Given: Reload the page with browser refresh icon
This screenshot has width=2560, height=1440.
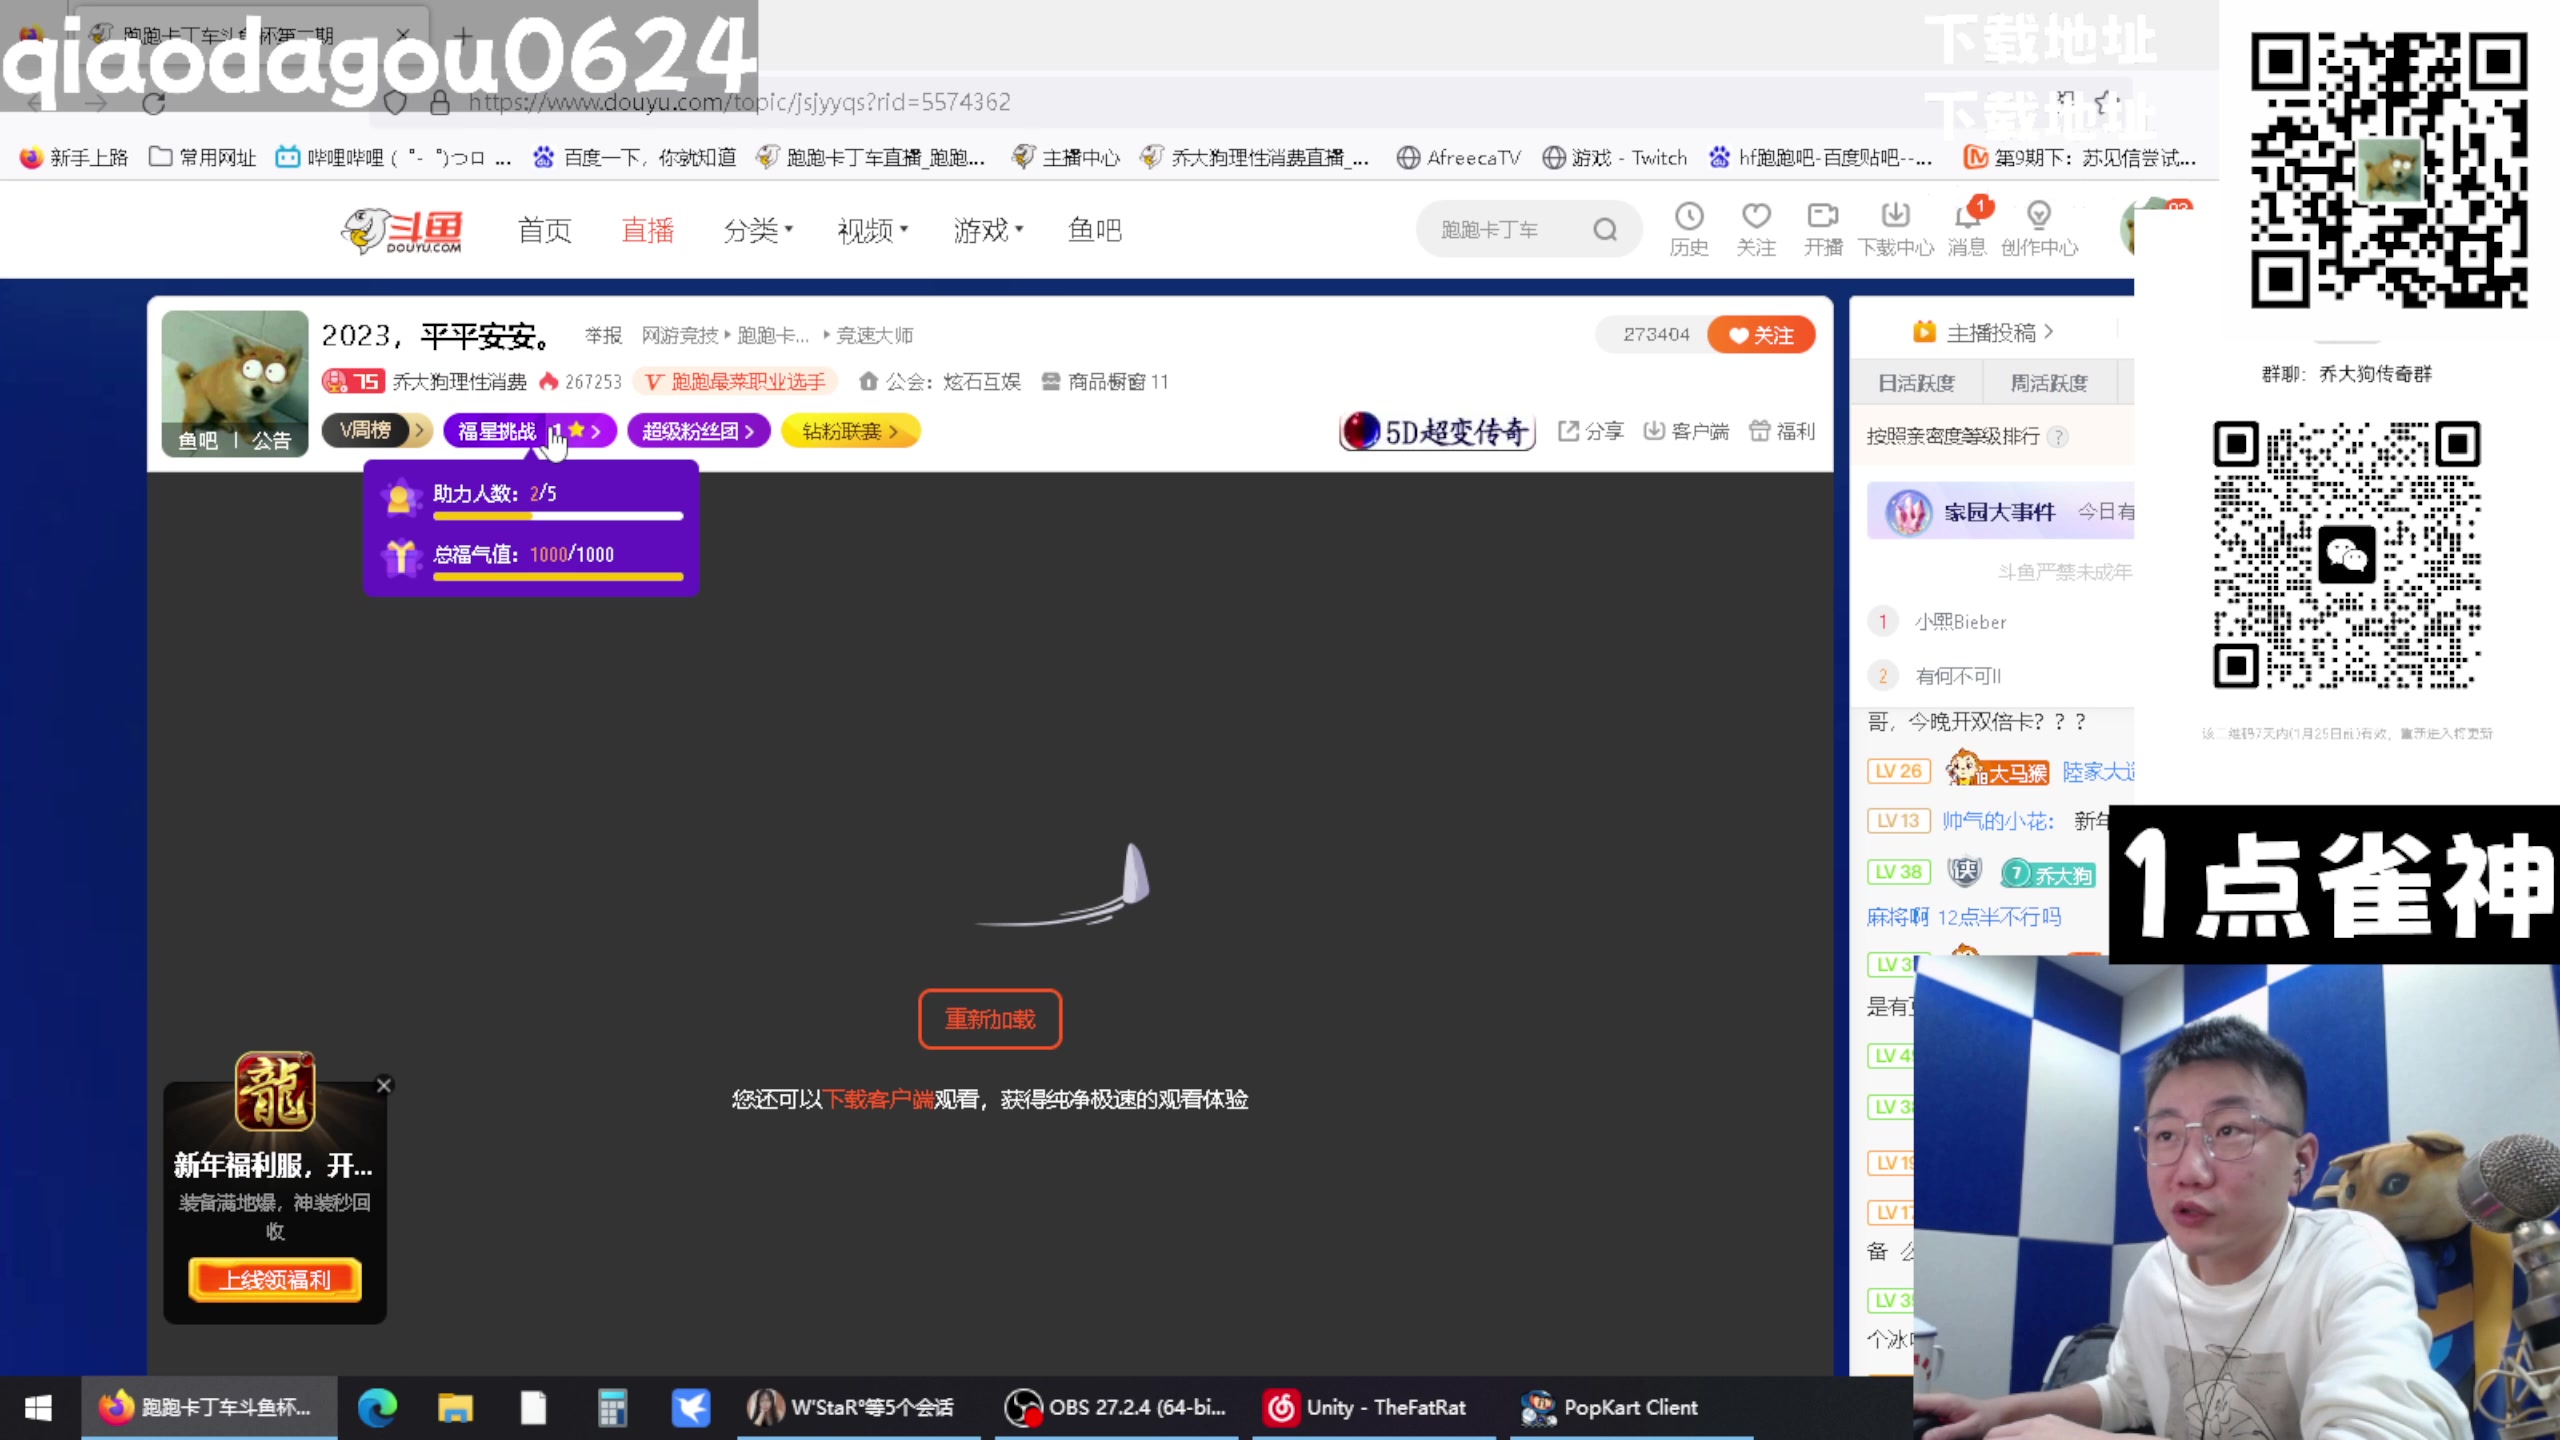Looking at the screenshot, I should click(x=153, y=102).
